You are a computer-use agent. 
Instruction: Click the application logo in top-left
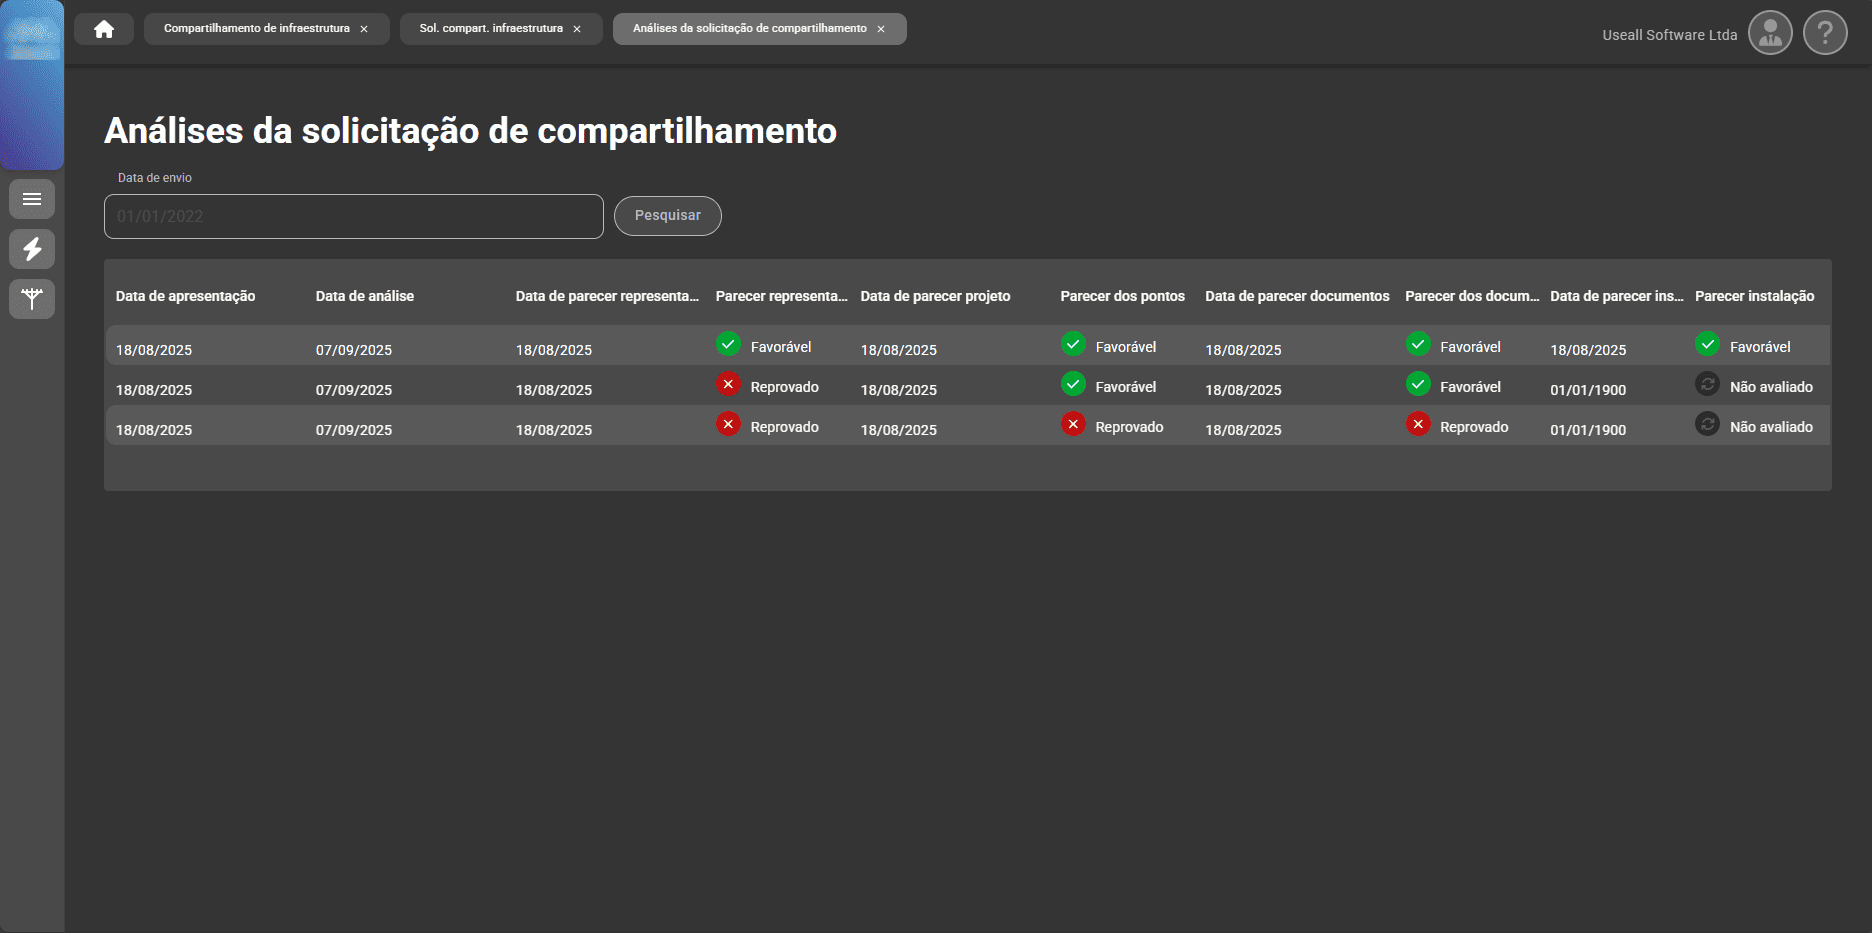point(32,40)
